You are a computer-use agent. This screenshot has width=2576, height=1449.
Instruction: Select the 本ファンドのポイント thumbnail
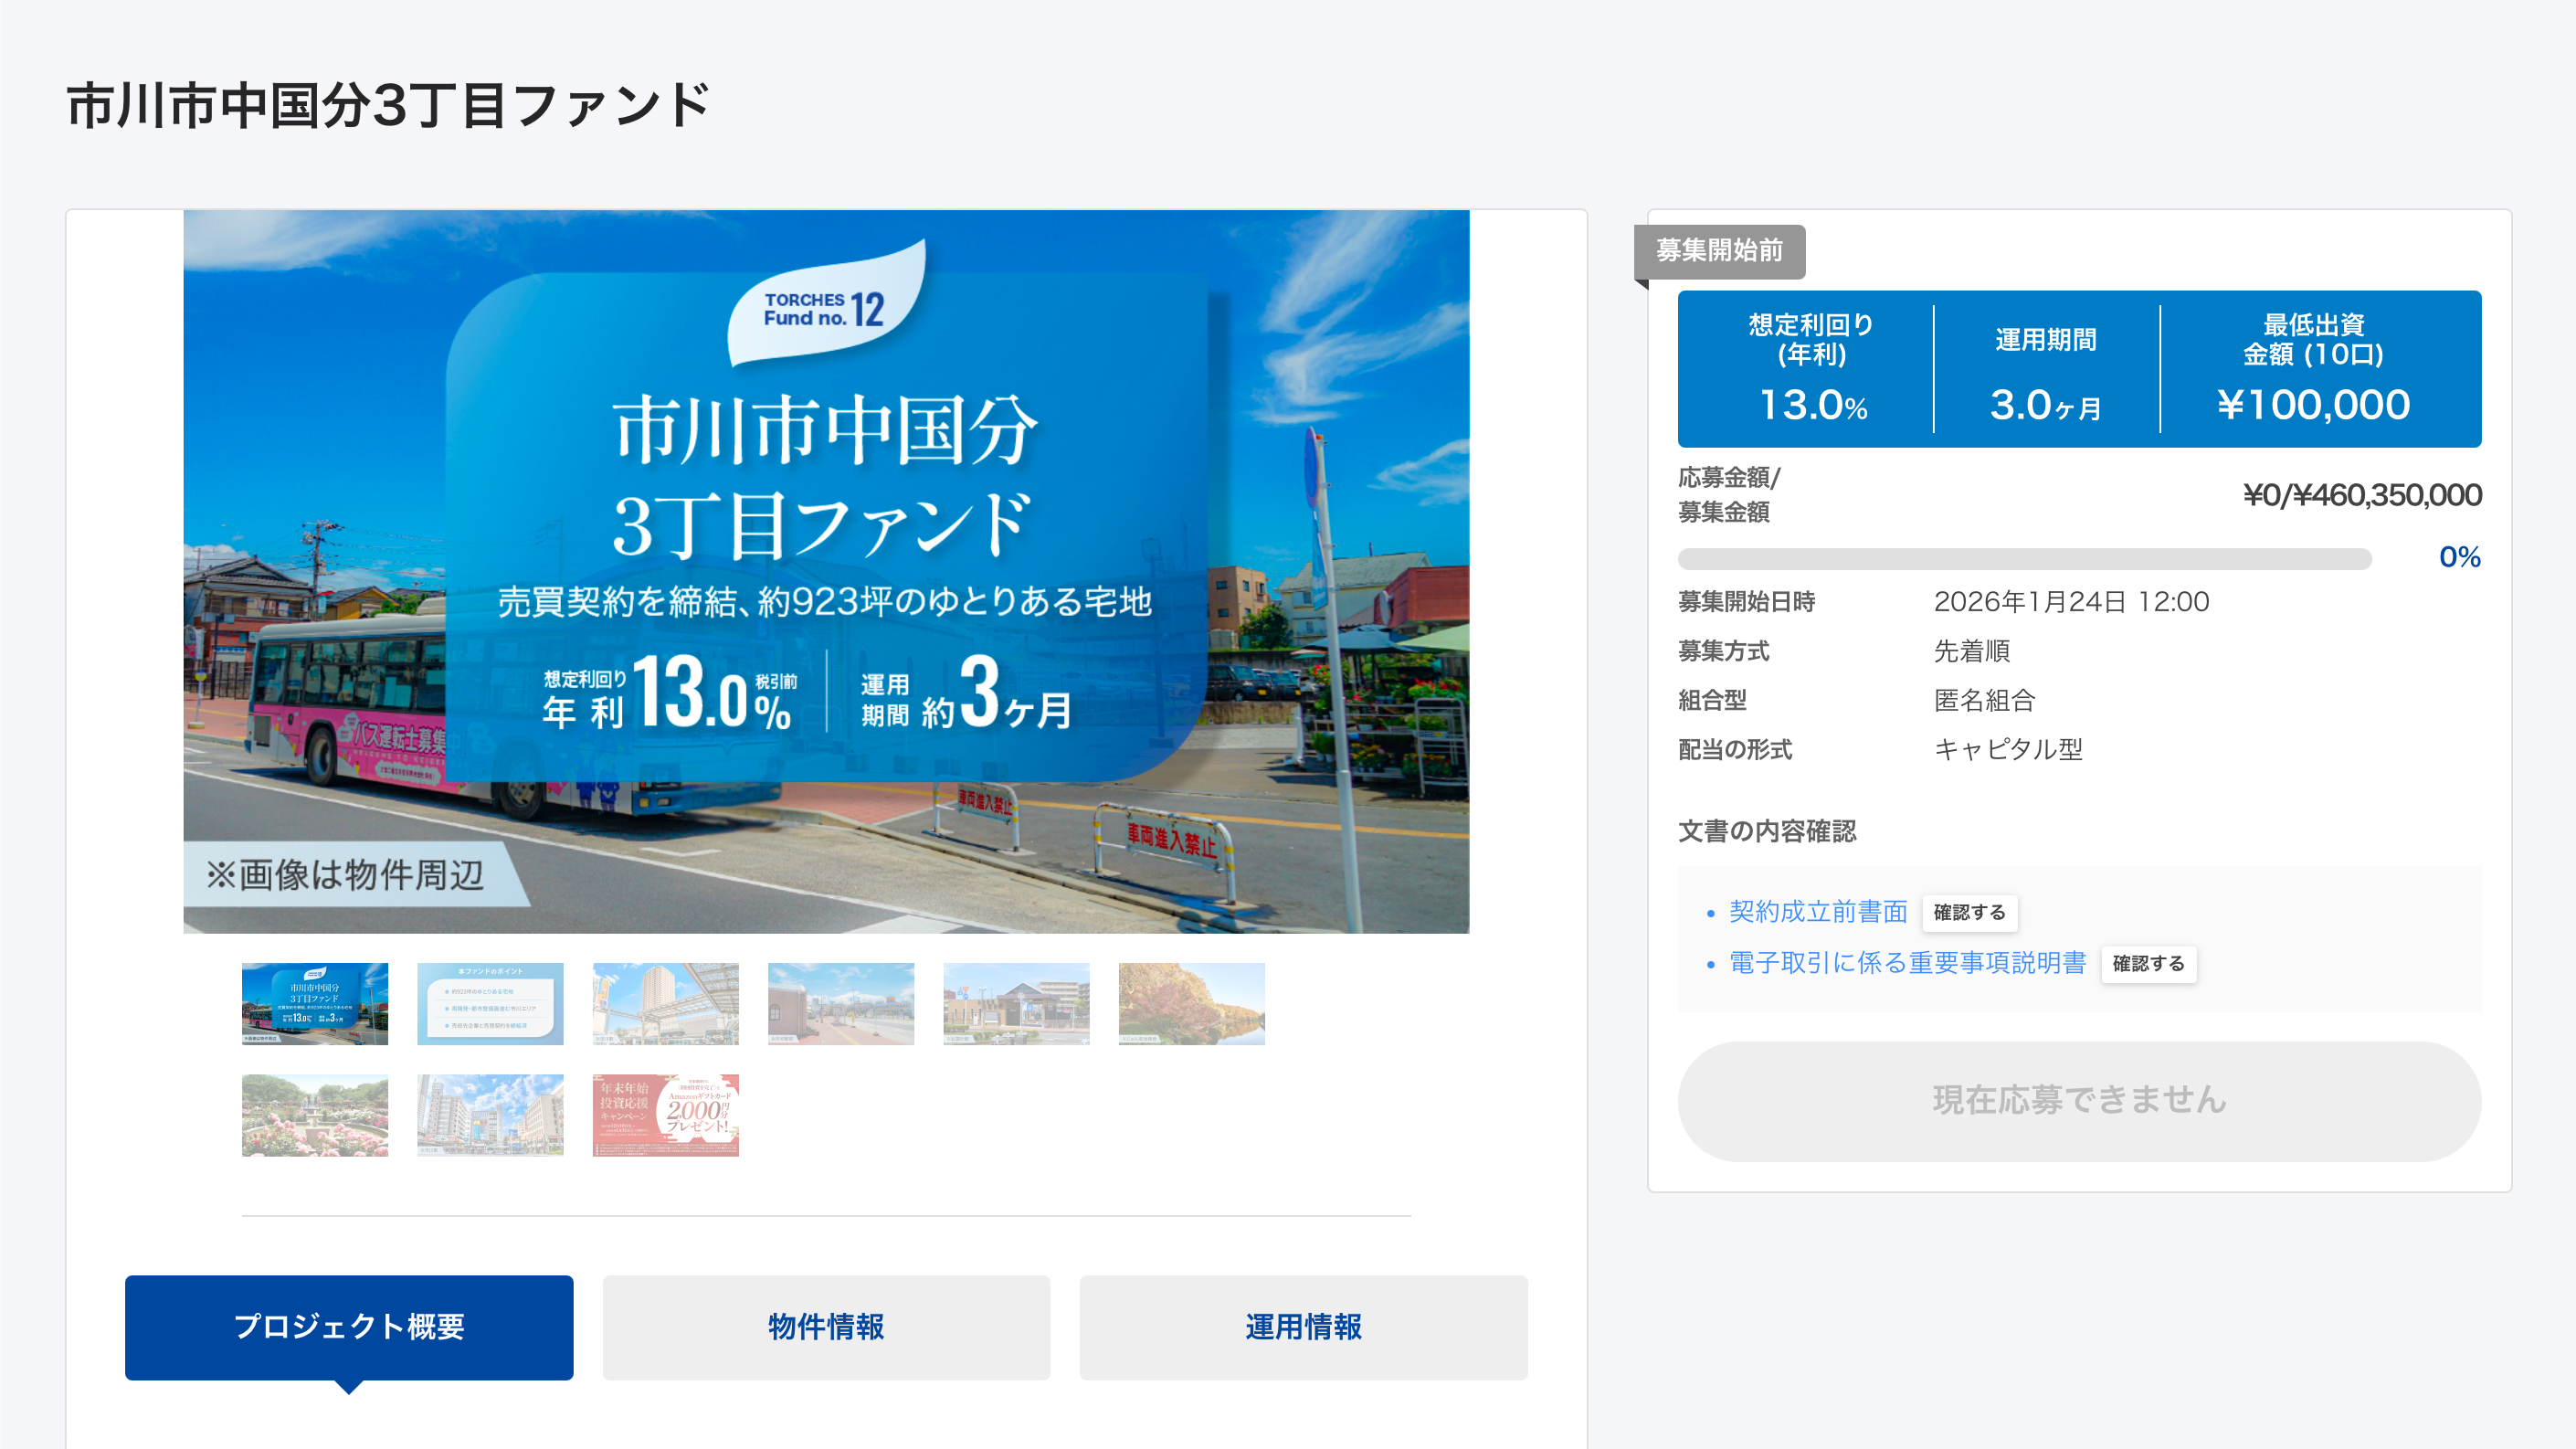point(490,1003)
